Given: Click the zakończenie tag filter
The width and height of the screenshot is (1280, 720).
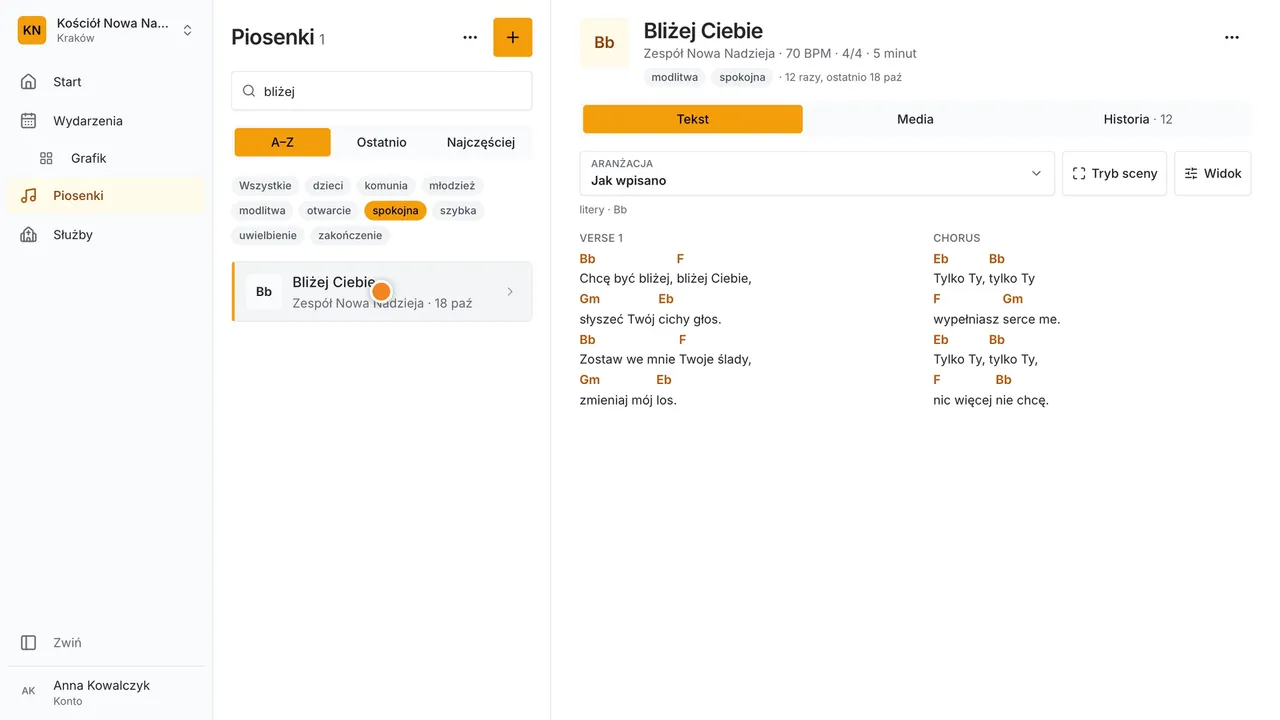Looking at the screenshot, I should pos(350,235).
